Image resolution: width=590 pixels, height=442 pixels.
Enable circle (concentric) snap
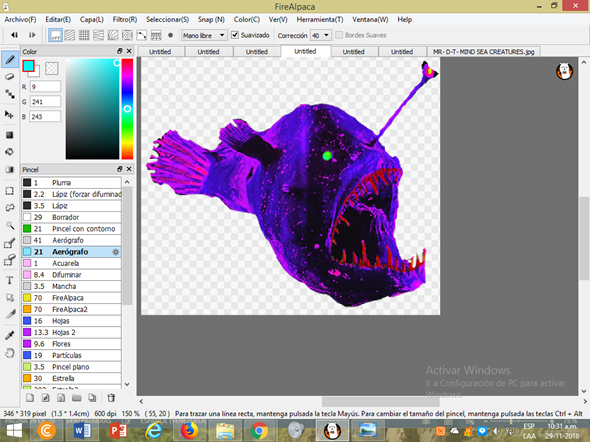pyautogui.click(x=127, y=35)
